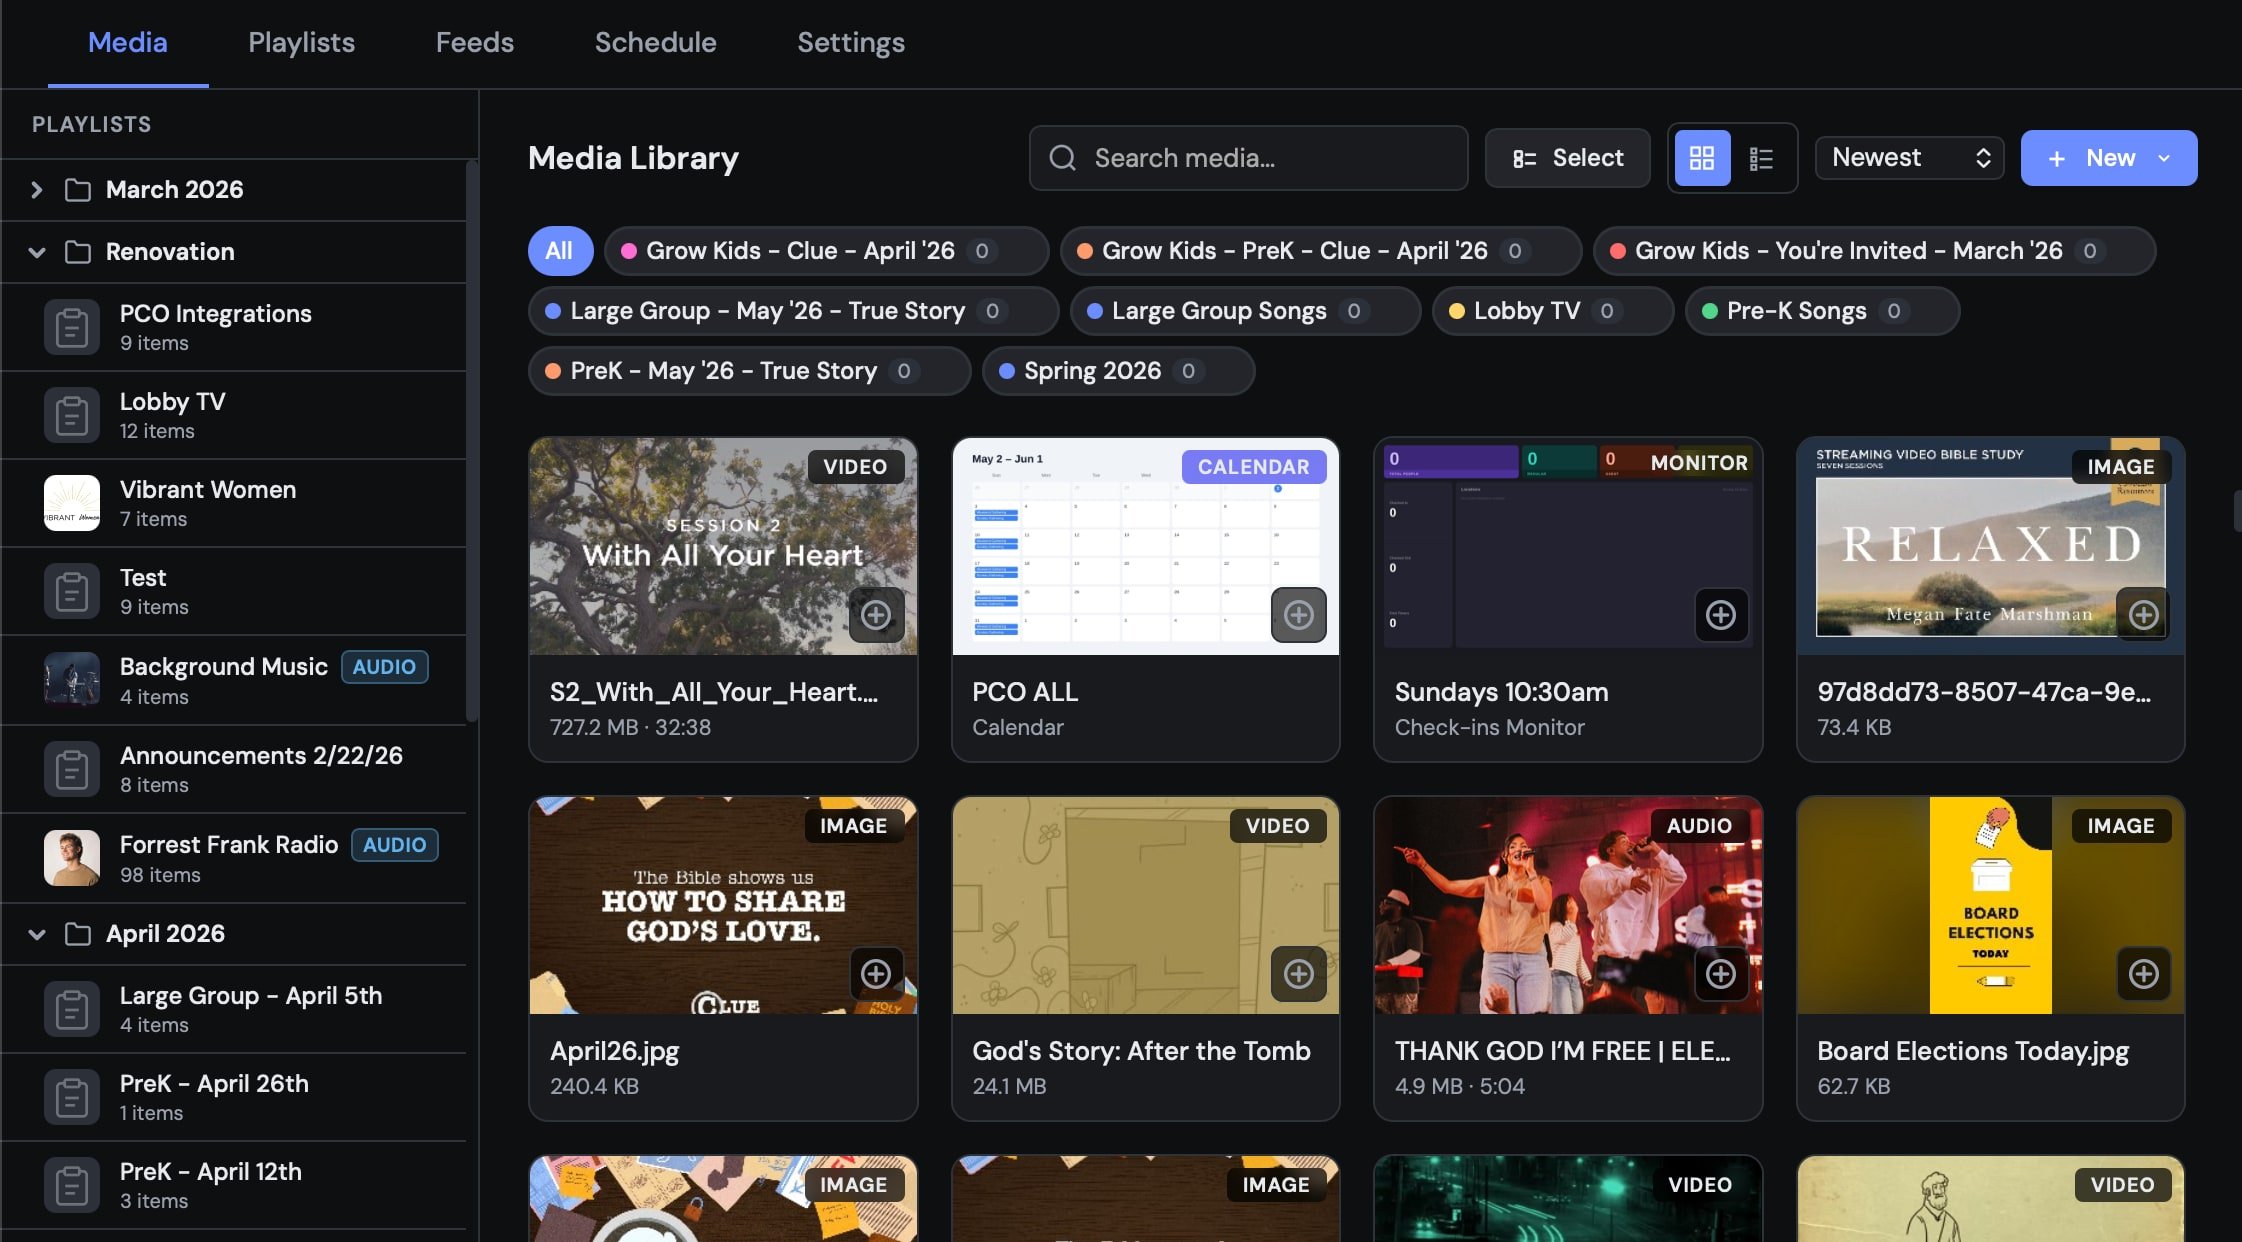Click the Large Group - April 5th playlist icon

point(72,1009)
